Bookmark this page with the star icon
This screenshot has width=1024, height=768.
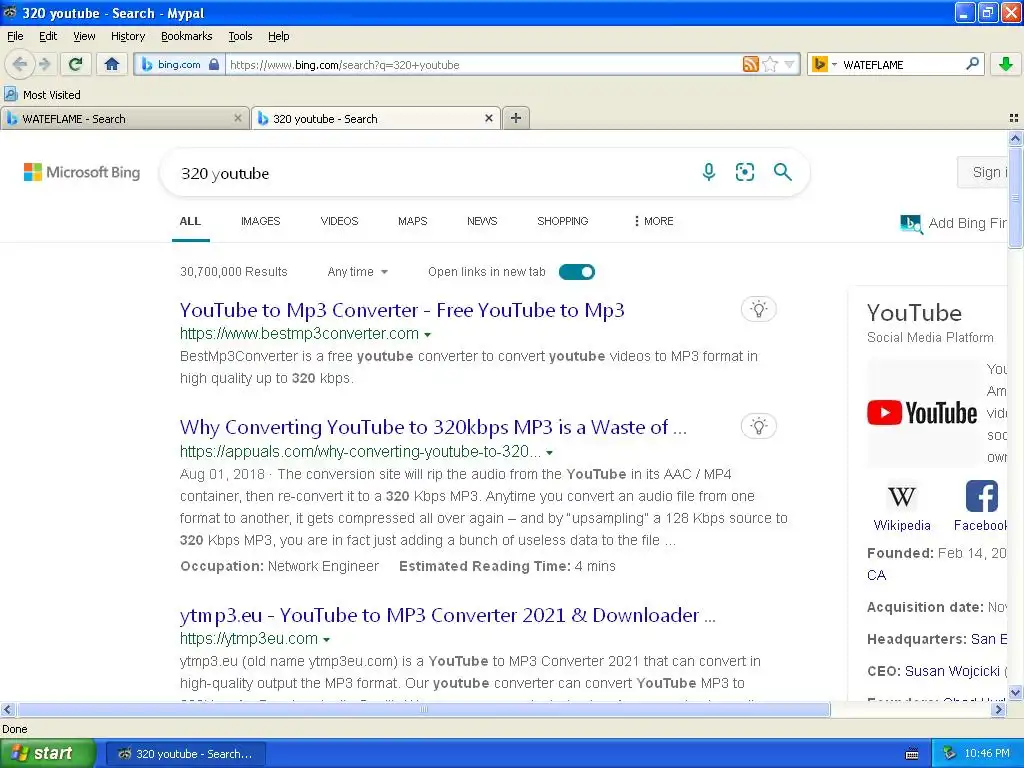point(771,64)
